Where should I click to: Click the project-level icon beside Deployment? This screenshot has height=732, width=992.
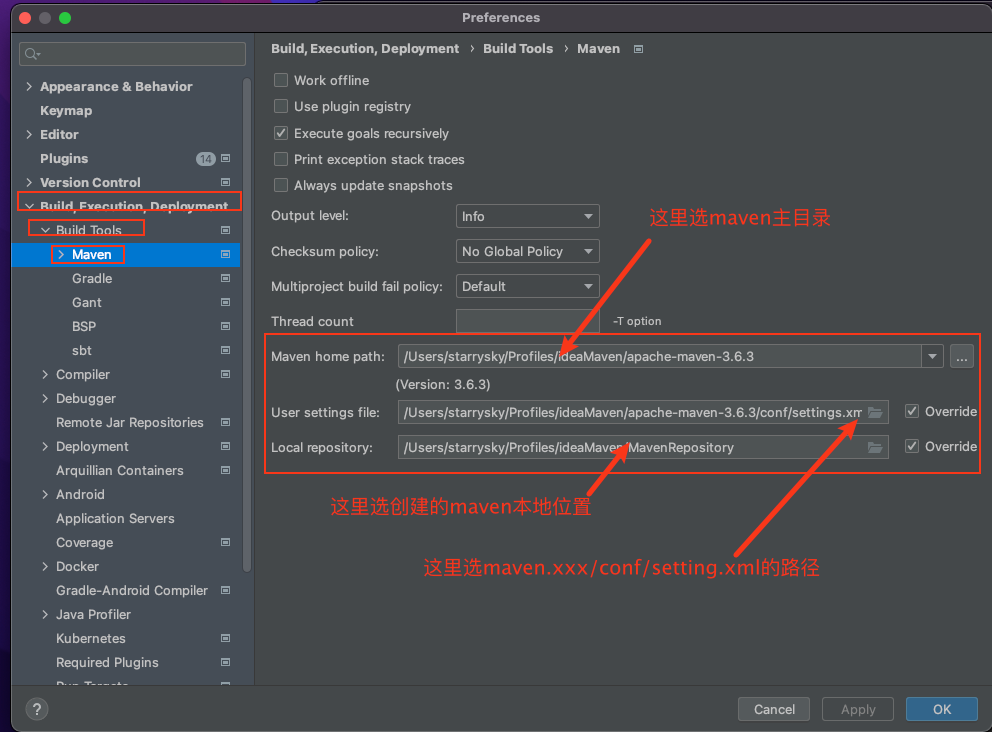[x=225, y=446]
